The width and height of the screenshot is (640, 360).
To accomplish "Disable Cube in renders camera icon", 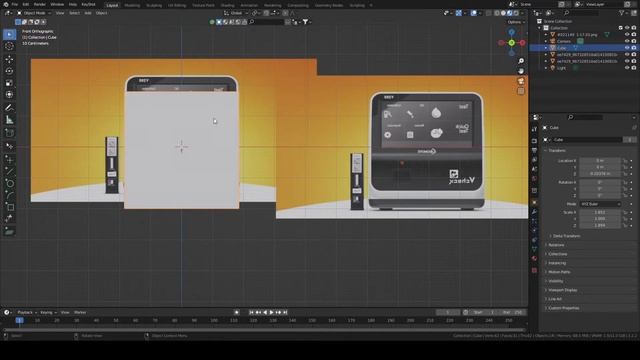I will click(634, 48).
